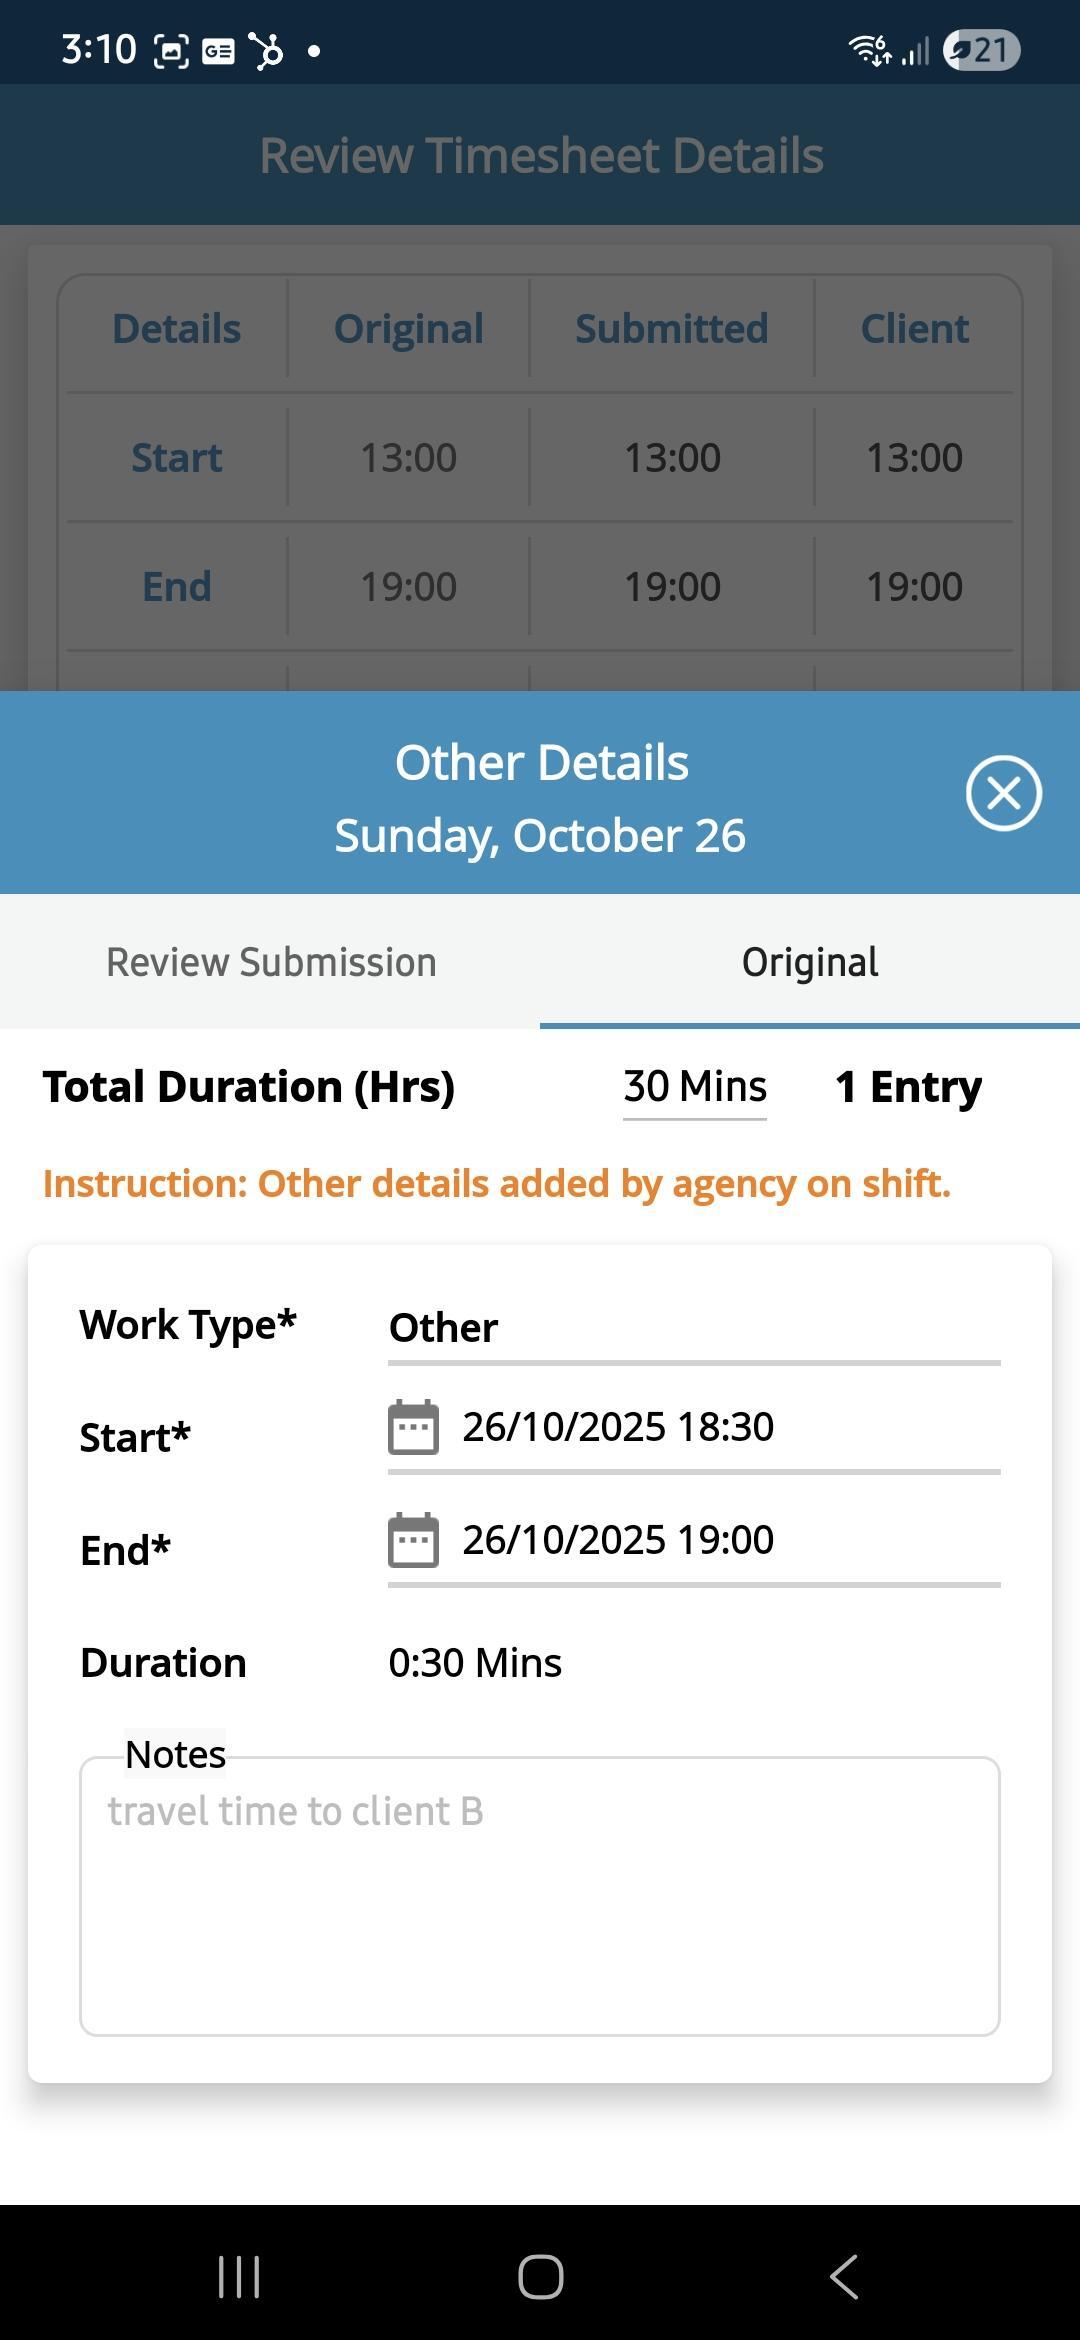Tap the 1 Entry label
1080x2340 pixels.
coord(908,1087)
